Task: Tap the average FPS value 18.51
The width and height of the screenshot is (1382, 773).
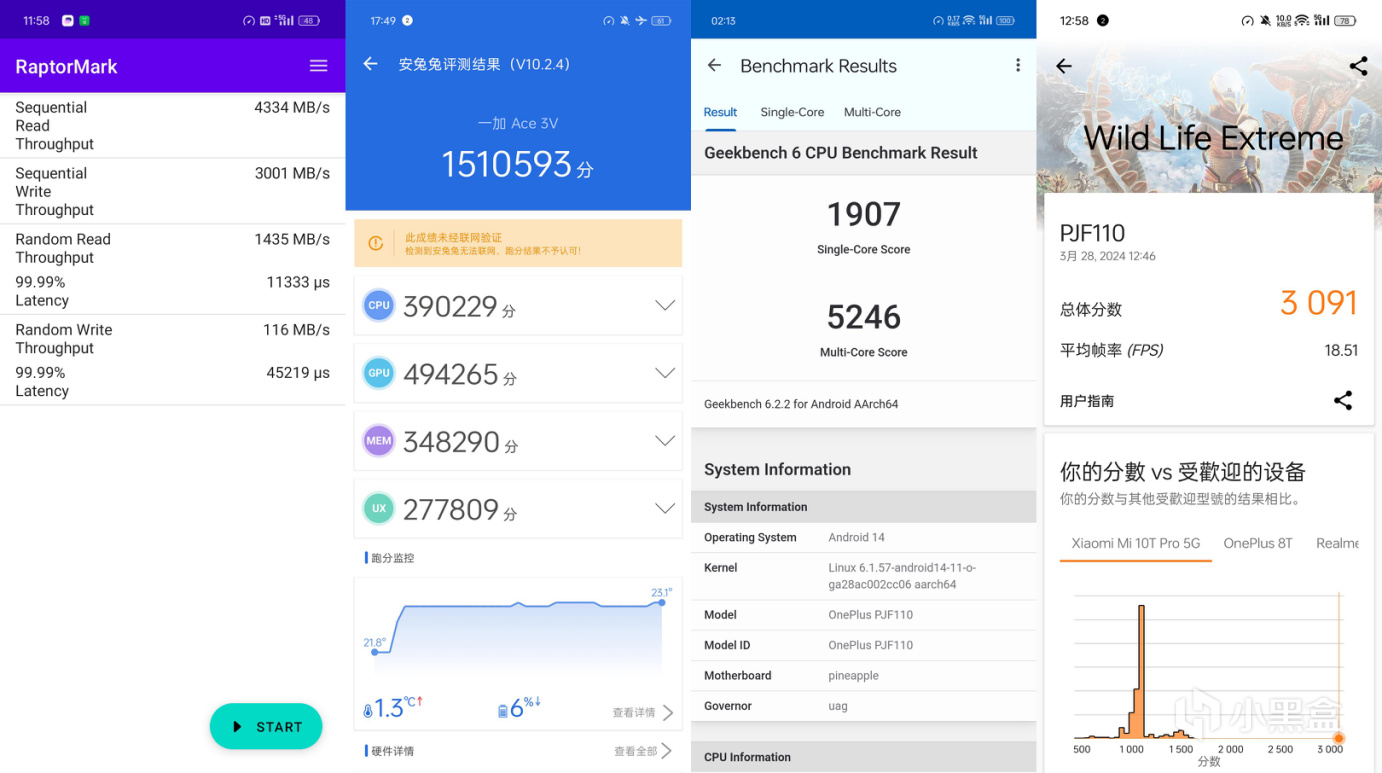Action: point(1341,350)
